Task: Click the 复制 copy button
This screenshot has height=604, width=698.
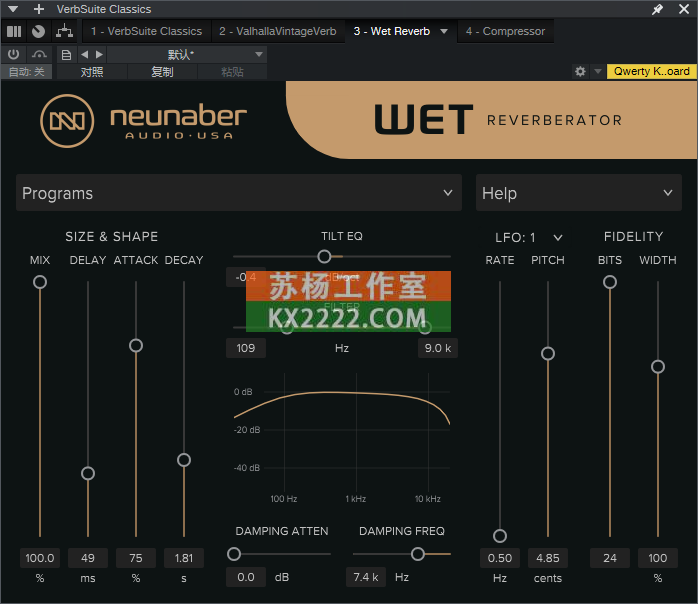Action: click(x=162, y=72)
